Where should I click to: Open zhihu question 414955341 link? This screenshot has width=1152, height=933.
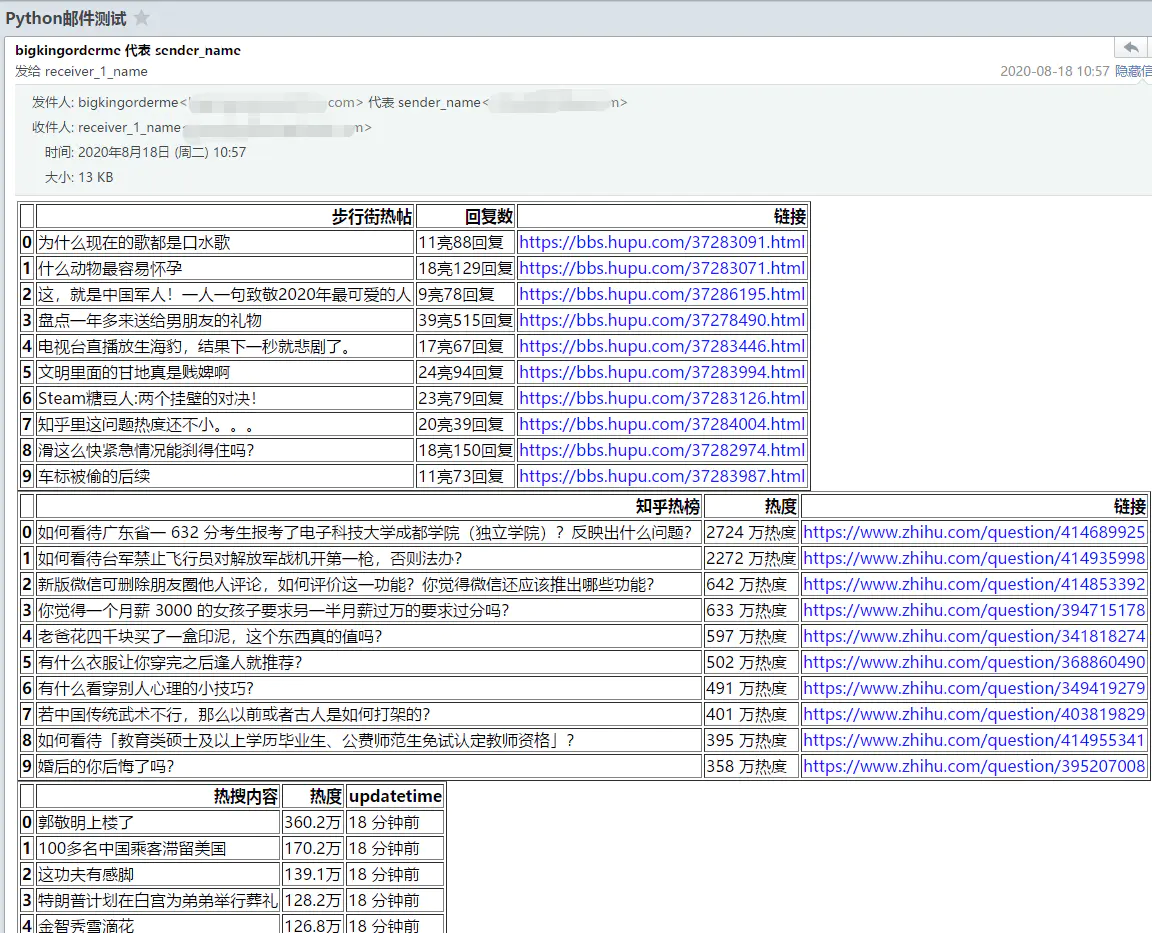(x=974, y=741)
